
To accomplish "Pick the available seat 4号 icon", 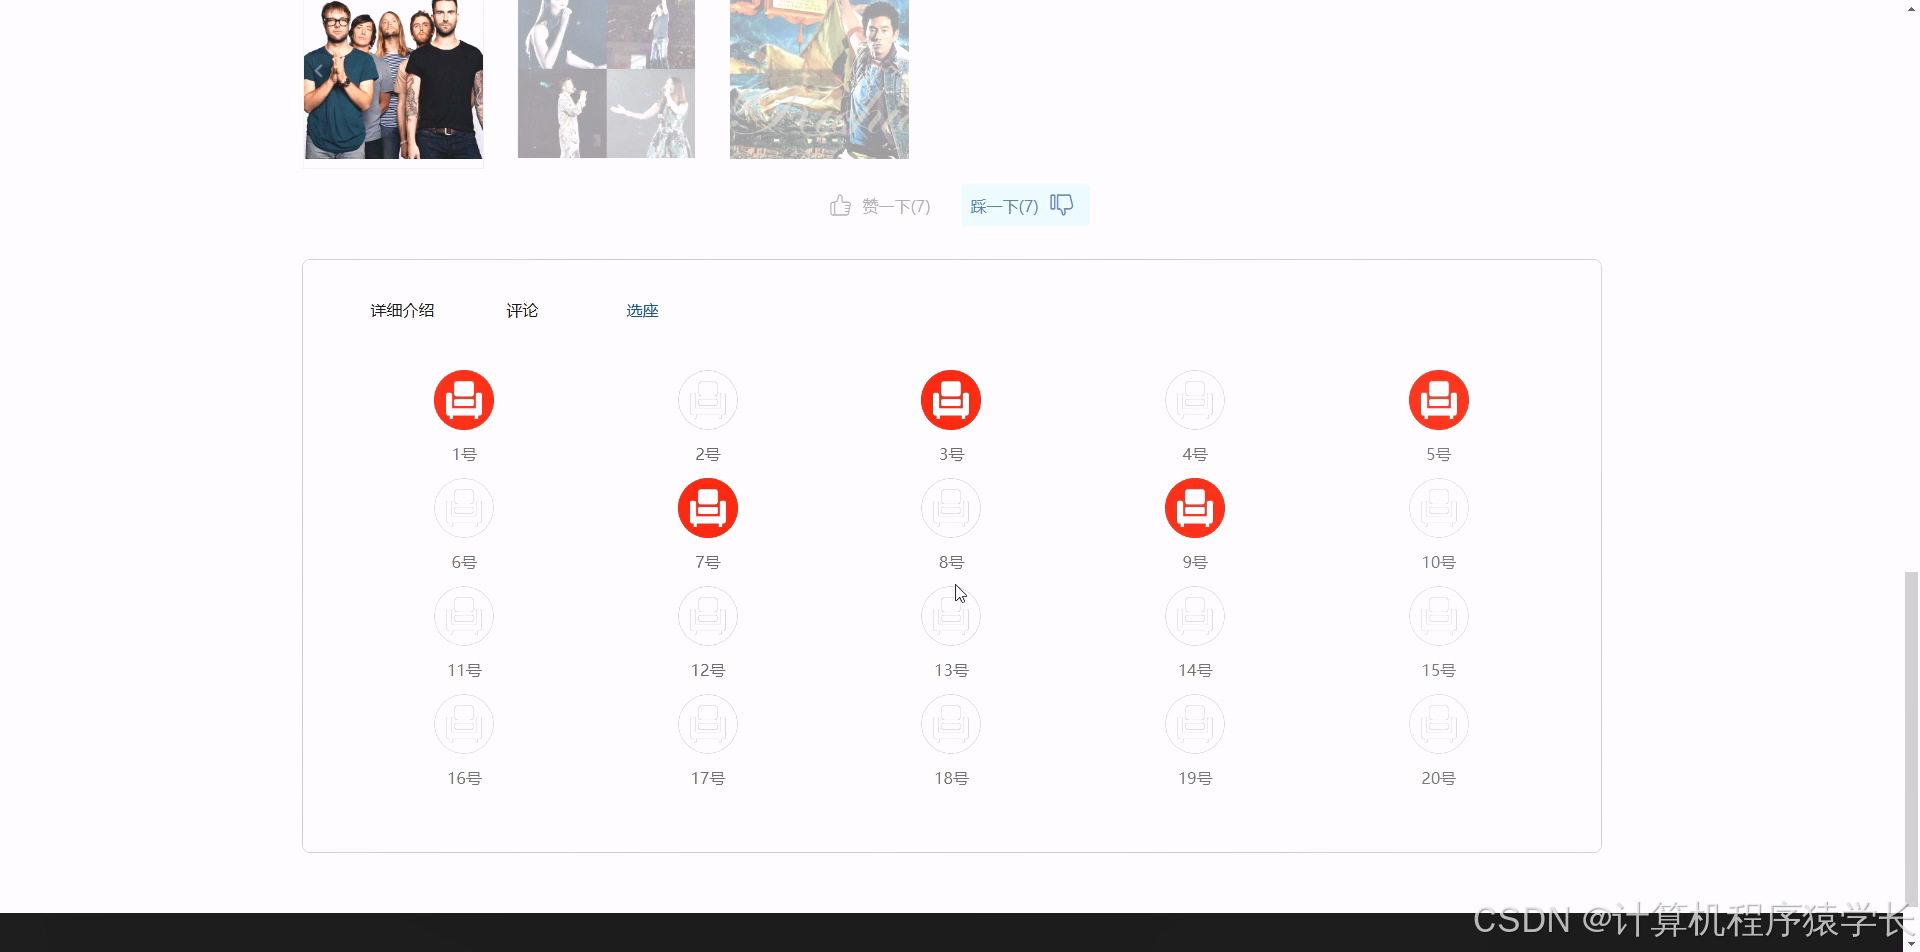I will pyautogui.click(x=1195, y=400).
